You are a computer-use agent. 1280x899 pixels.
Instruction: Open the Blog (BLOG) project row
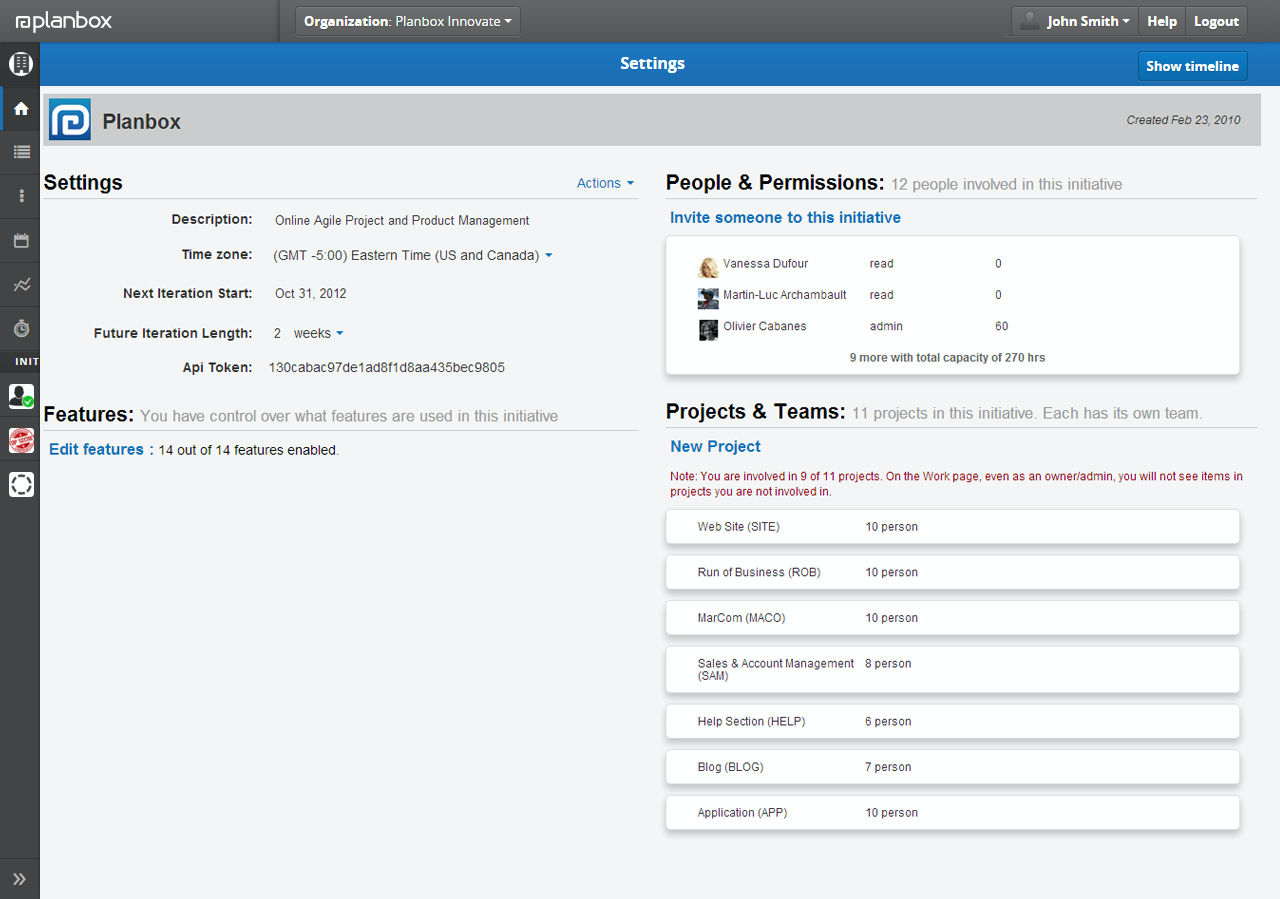coord(952,768)
